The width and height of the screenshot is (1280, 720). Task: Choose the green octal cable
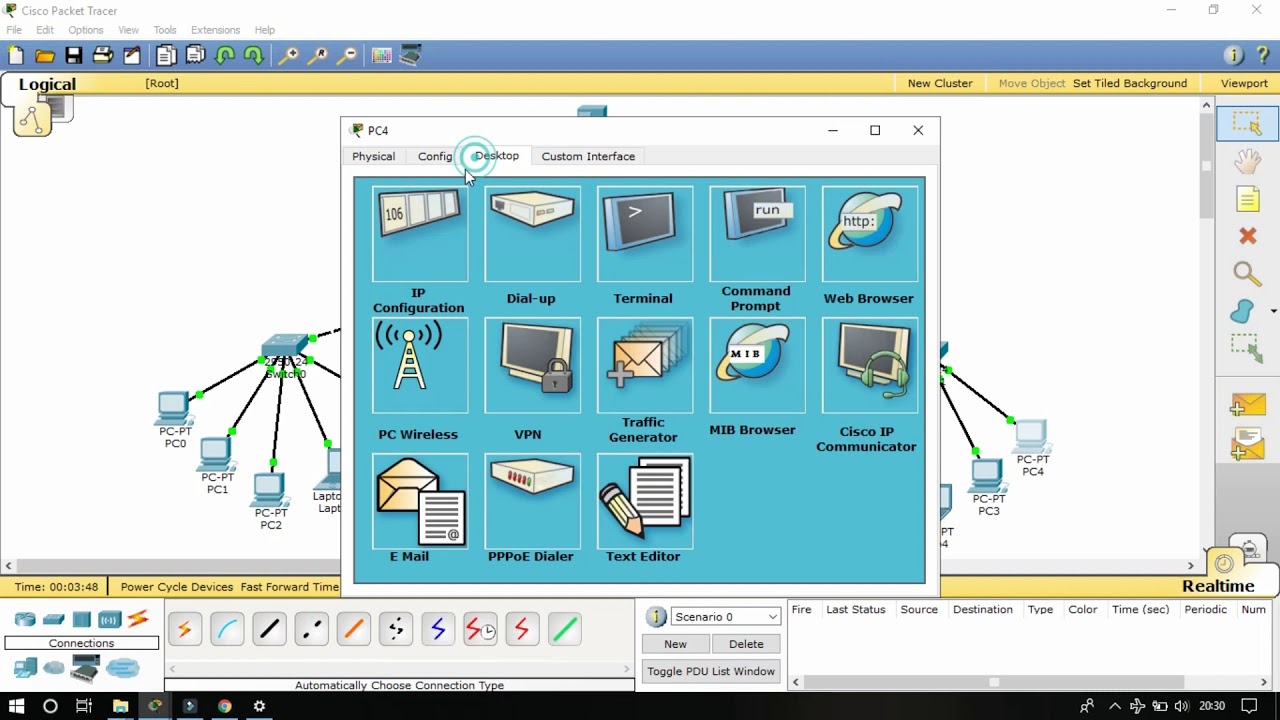click(564, 629)
